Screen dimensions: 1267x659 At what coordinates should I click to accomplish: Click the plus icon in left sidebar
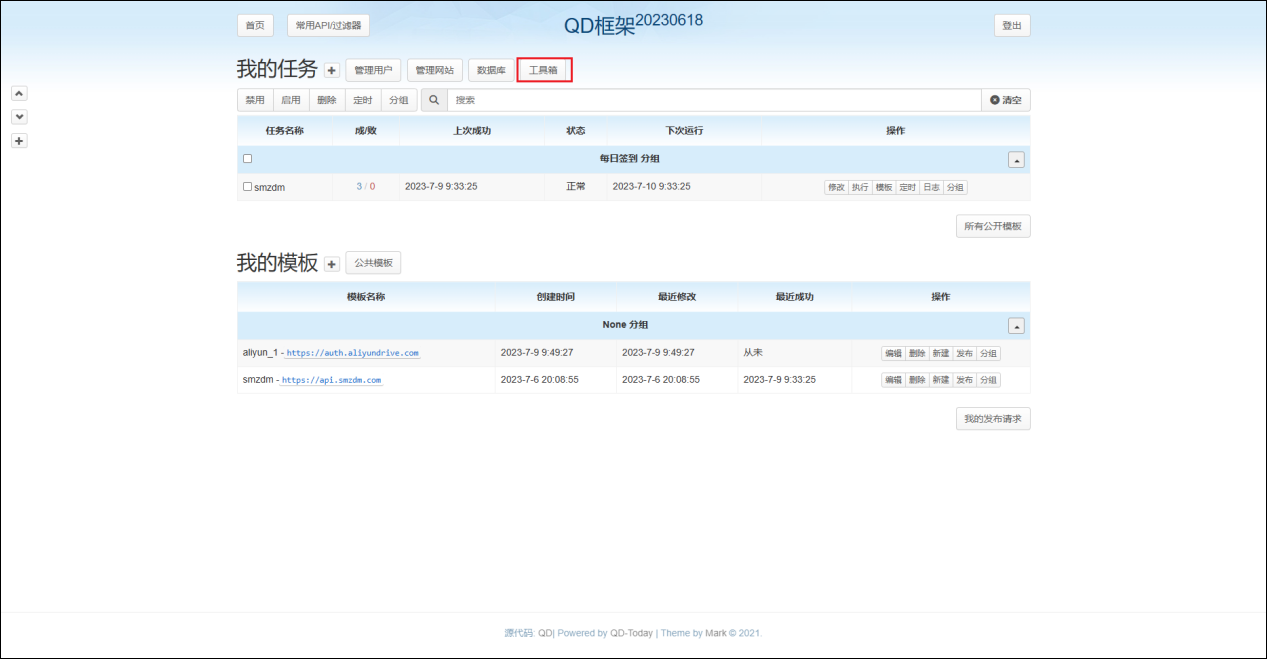[x=19, y=141]
